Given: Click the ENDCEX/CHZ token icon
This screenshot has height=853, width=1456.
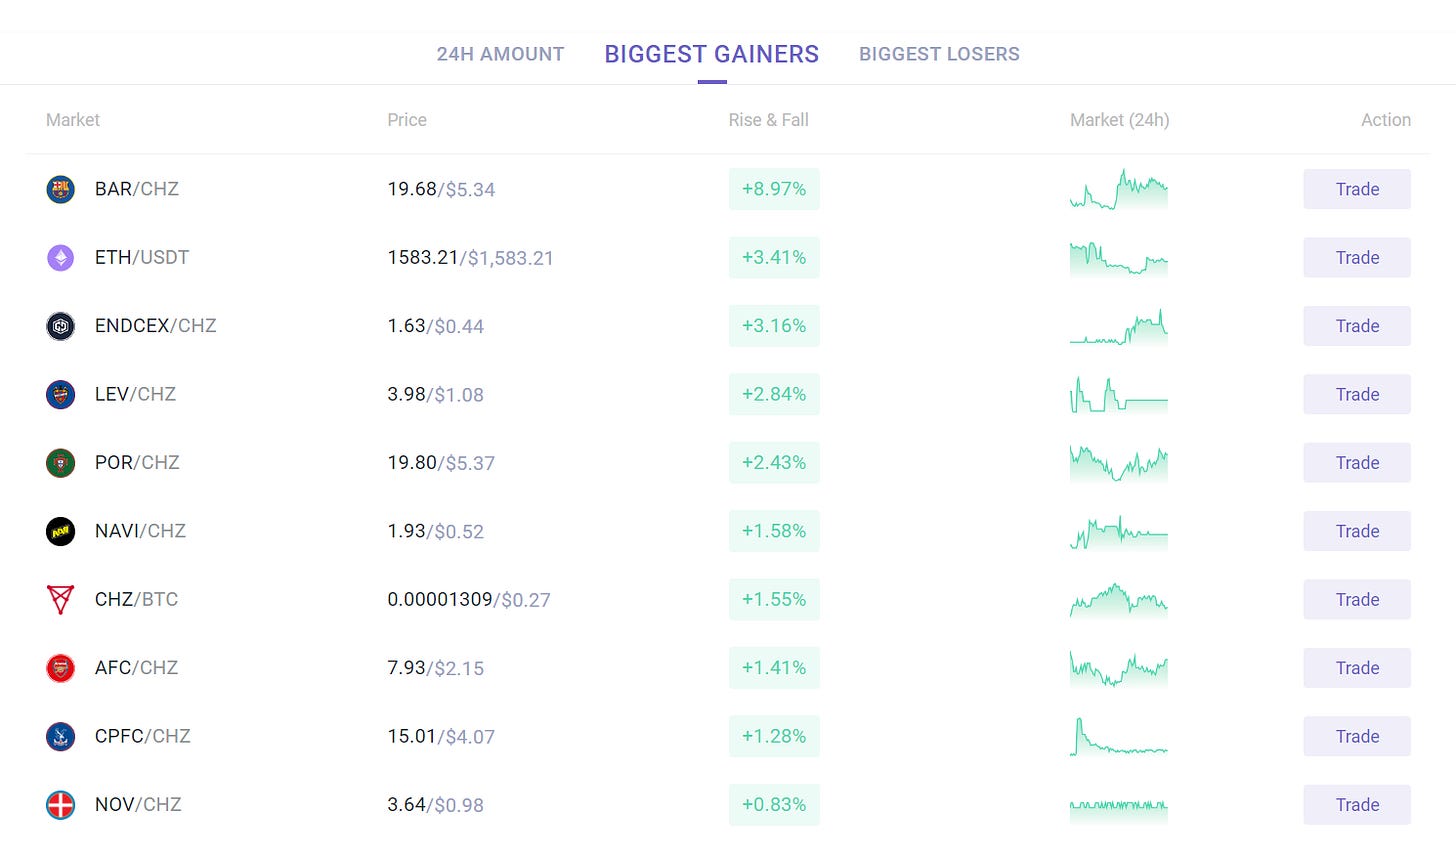Looking at the screenshot, I should [61, 326].
